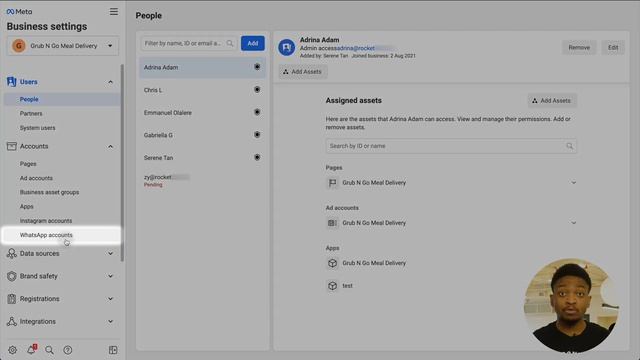The height and width of the screenshot is (360, 640).
Task: Click the sidebar scrollbar
Action: pyautogui.click(x=122, y=162)
